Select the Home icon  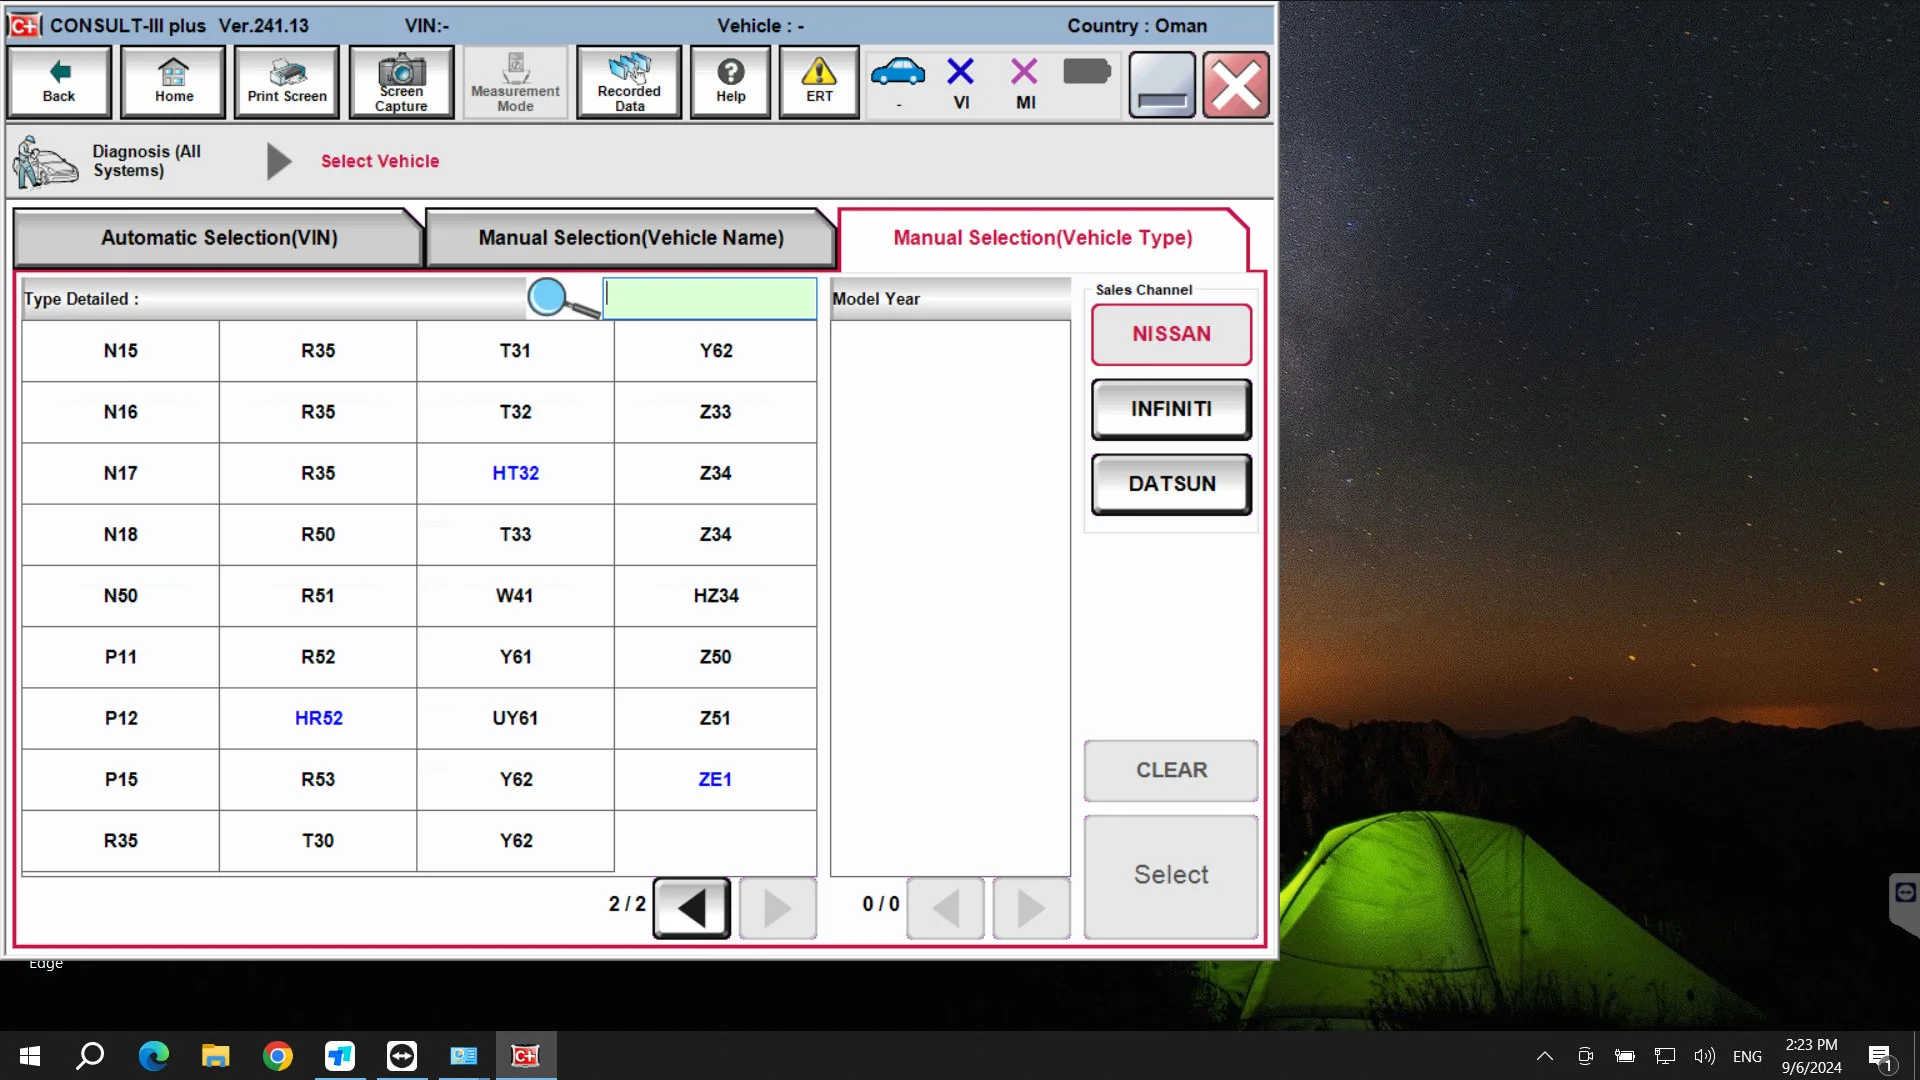[x=174, y=82]
